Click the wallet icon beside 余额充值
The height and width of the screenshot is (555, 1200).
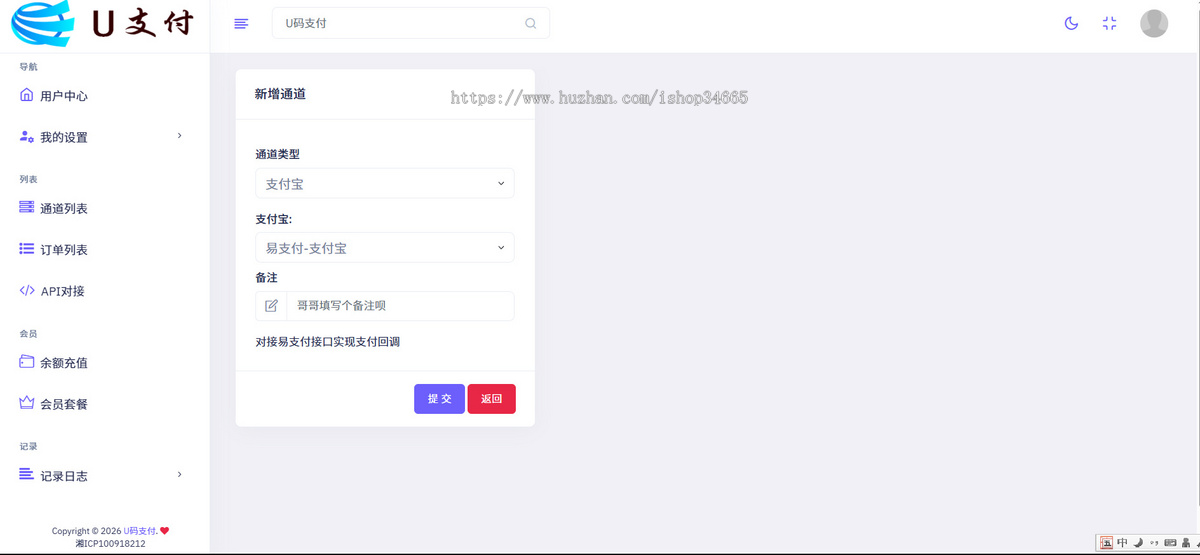point(27,362)
